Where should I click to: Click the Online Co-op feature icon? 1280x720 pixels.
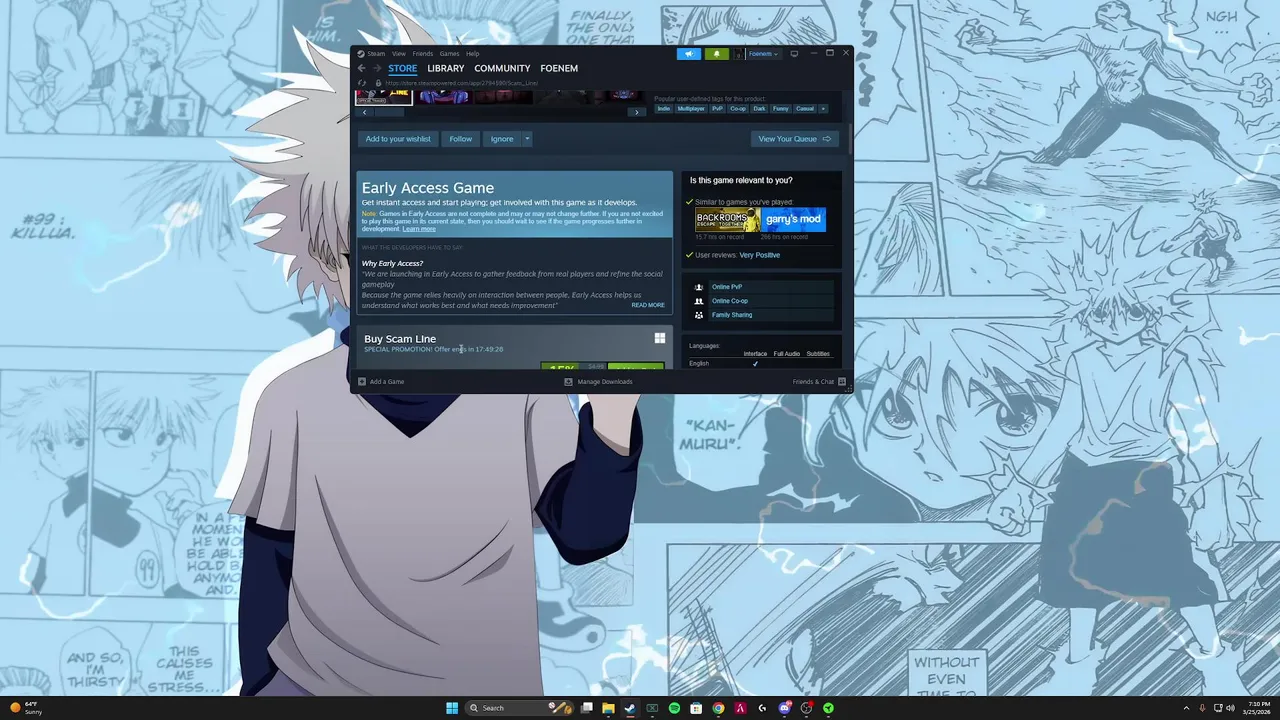pos(699,301)
